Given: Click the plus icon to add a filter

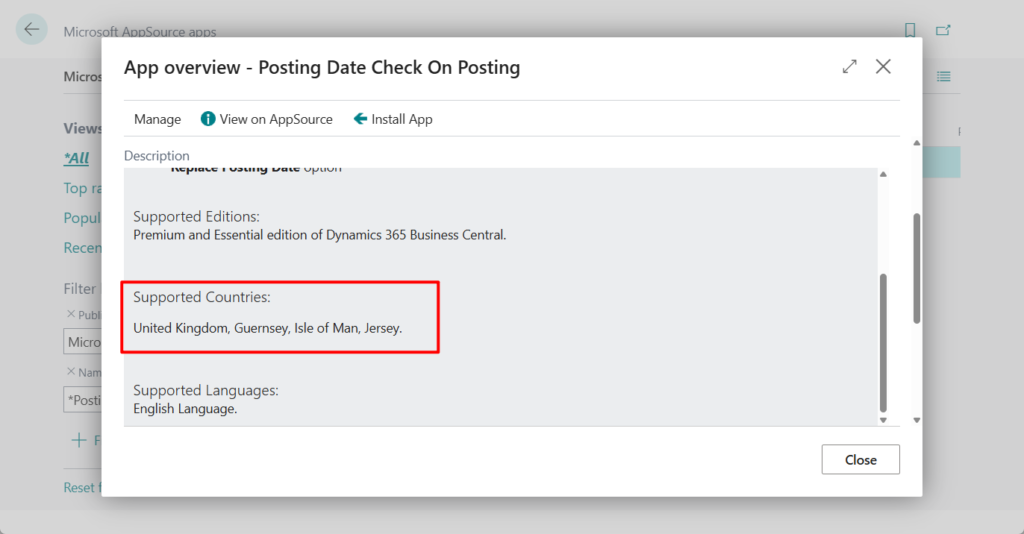Looking at the screenshot, I should [x=78, y=440].
